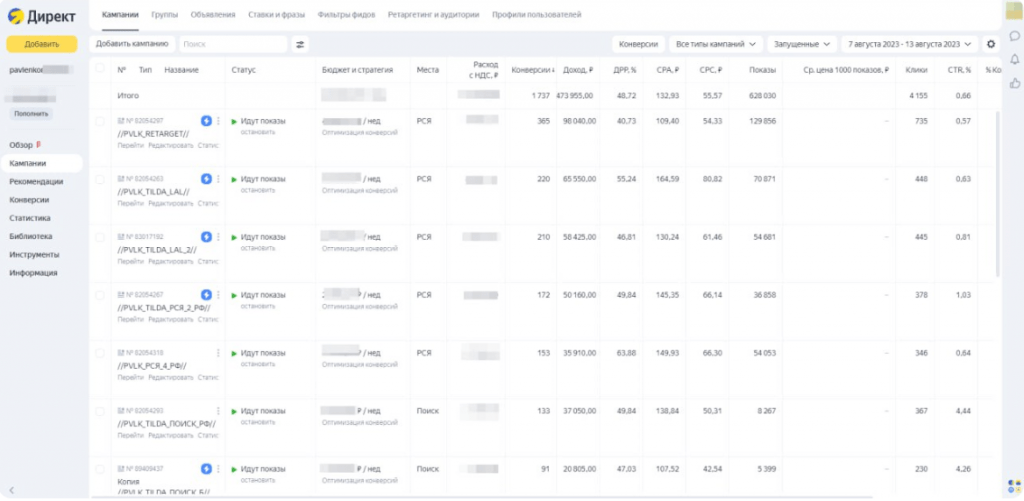Tick the select-all checkbox in table header

[100, 70]
